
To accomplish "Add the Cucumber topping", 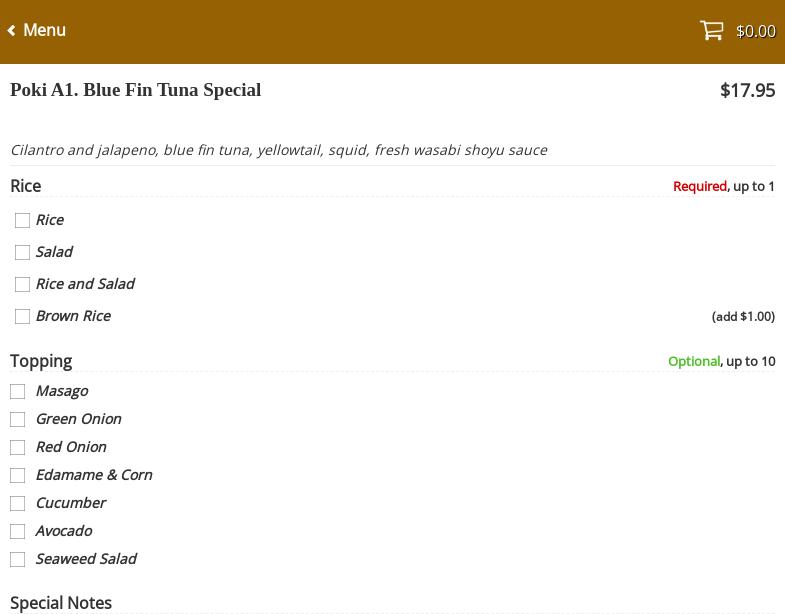I will click(x=18, y=504).
